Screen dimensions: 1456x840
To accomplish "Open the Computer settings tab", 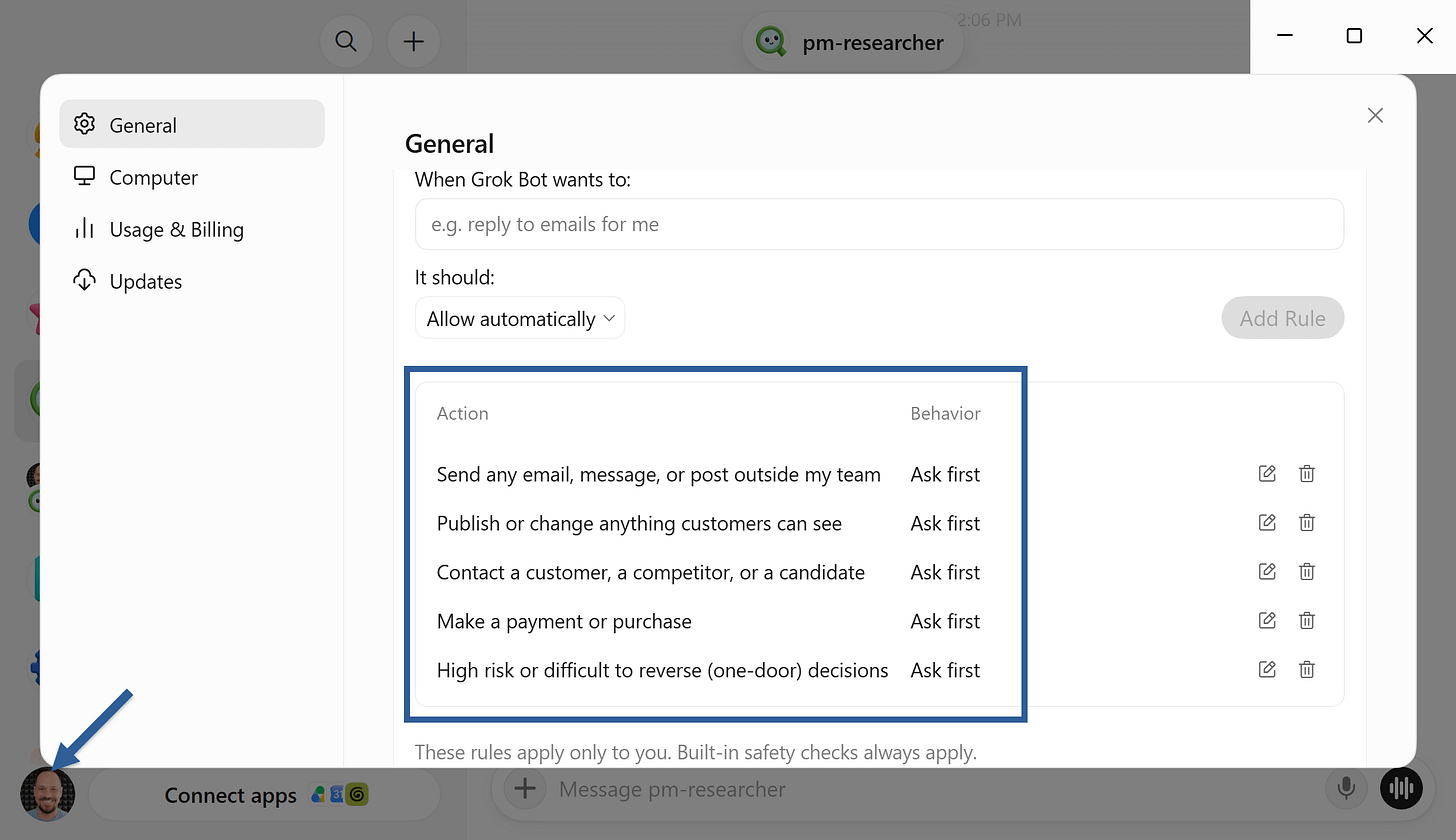I will click(x=192, y=177).
